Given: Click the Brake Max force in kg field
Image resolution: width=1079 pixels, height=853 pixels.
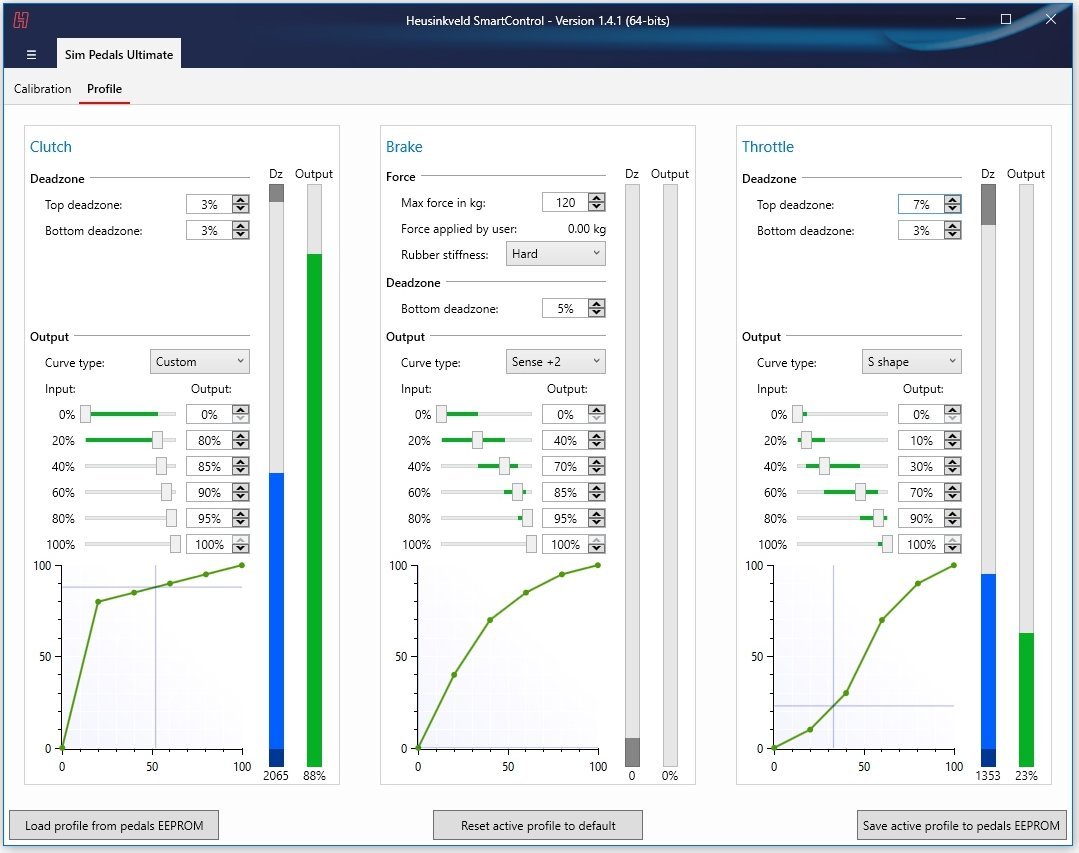Looking at the screenshot, I should [x=565, y=203].
